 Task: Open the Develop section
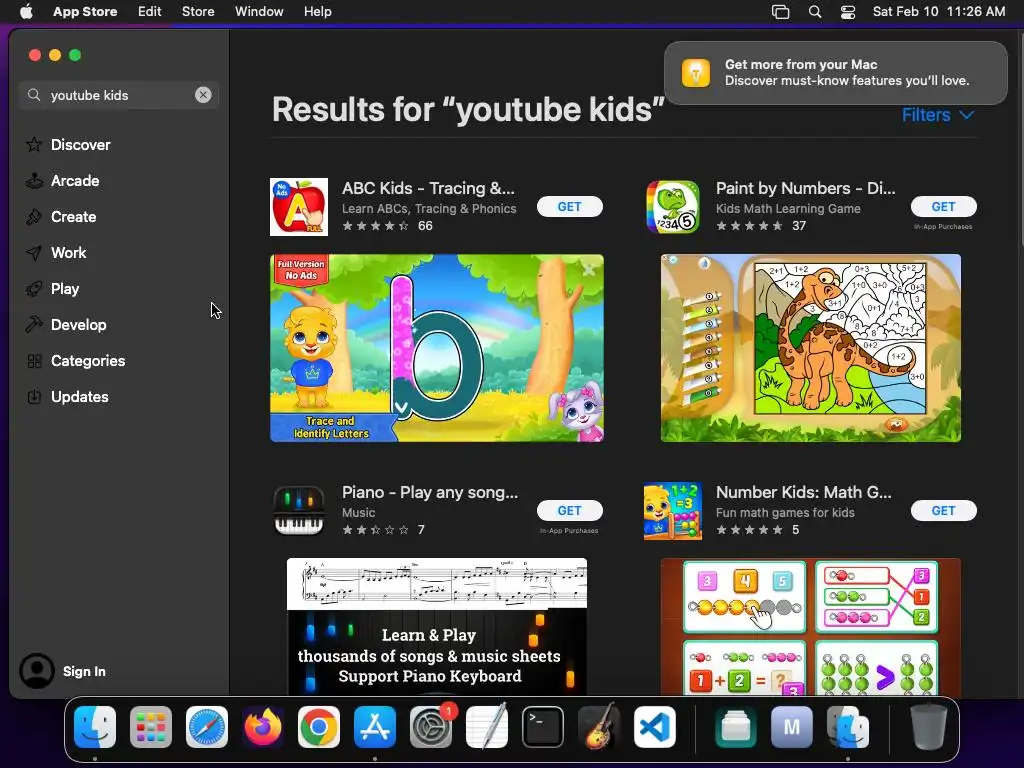[x=66, y=325]
